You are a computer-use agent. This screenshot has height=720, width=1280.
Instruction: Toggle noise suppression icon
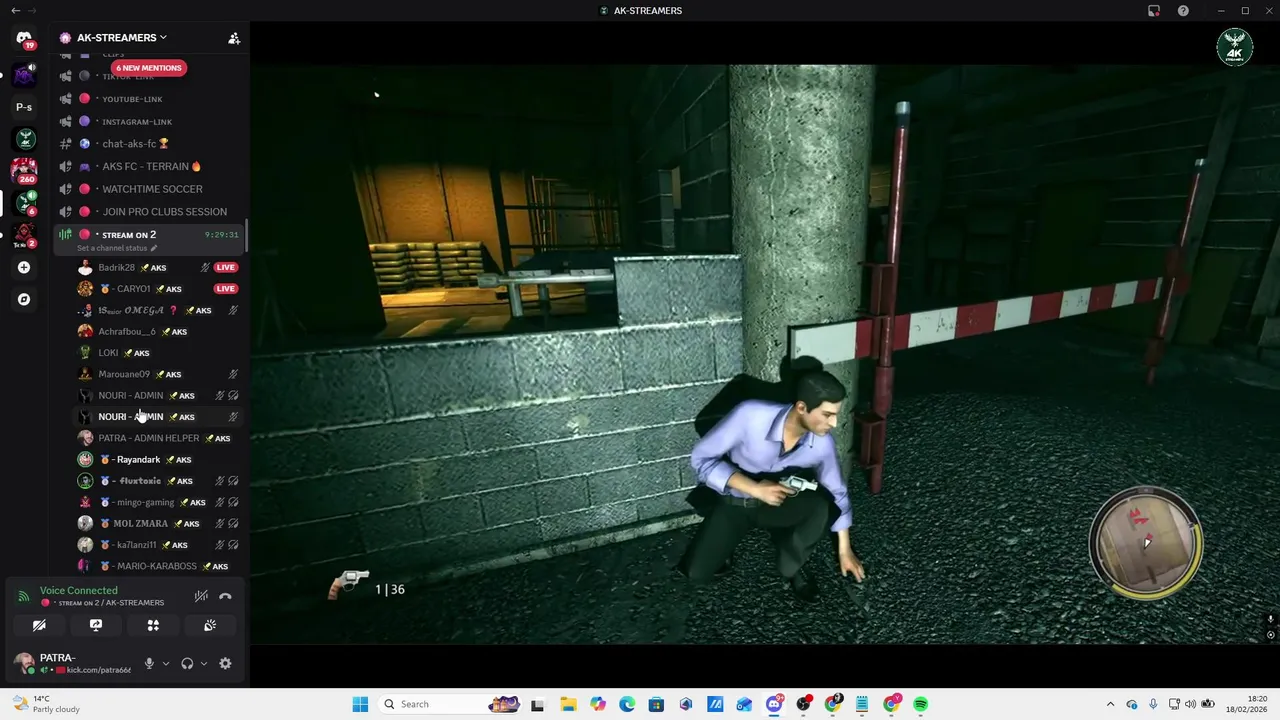201,596
